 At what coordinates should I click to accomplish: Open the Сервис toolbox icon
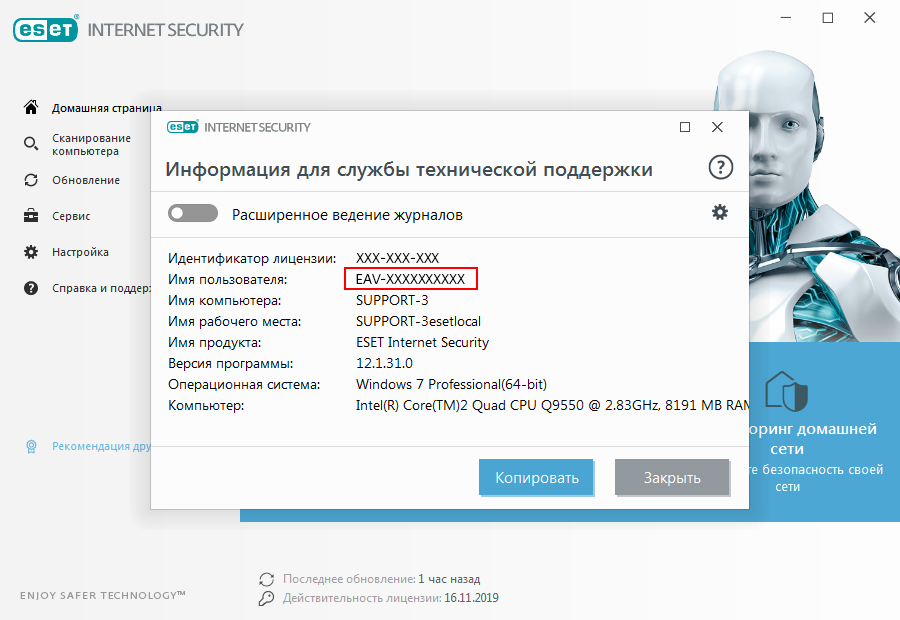(31, 216)
